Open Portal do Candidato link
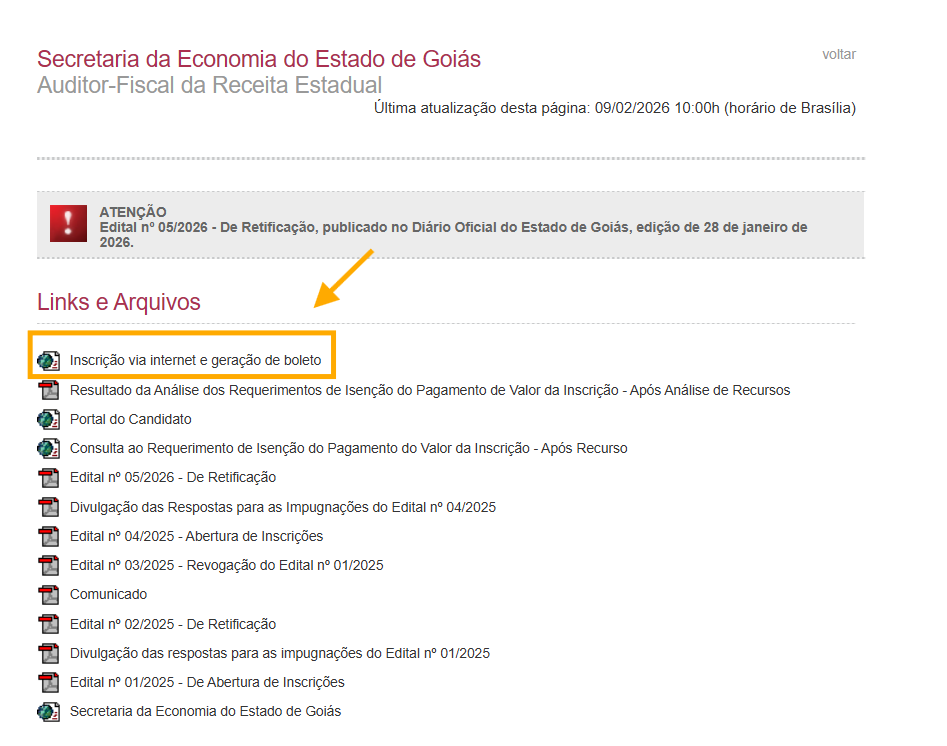 [x=130, y=420]
